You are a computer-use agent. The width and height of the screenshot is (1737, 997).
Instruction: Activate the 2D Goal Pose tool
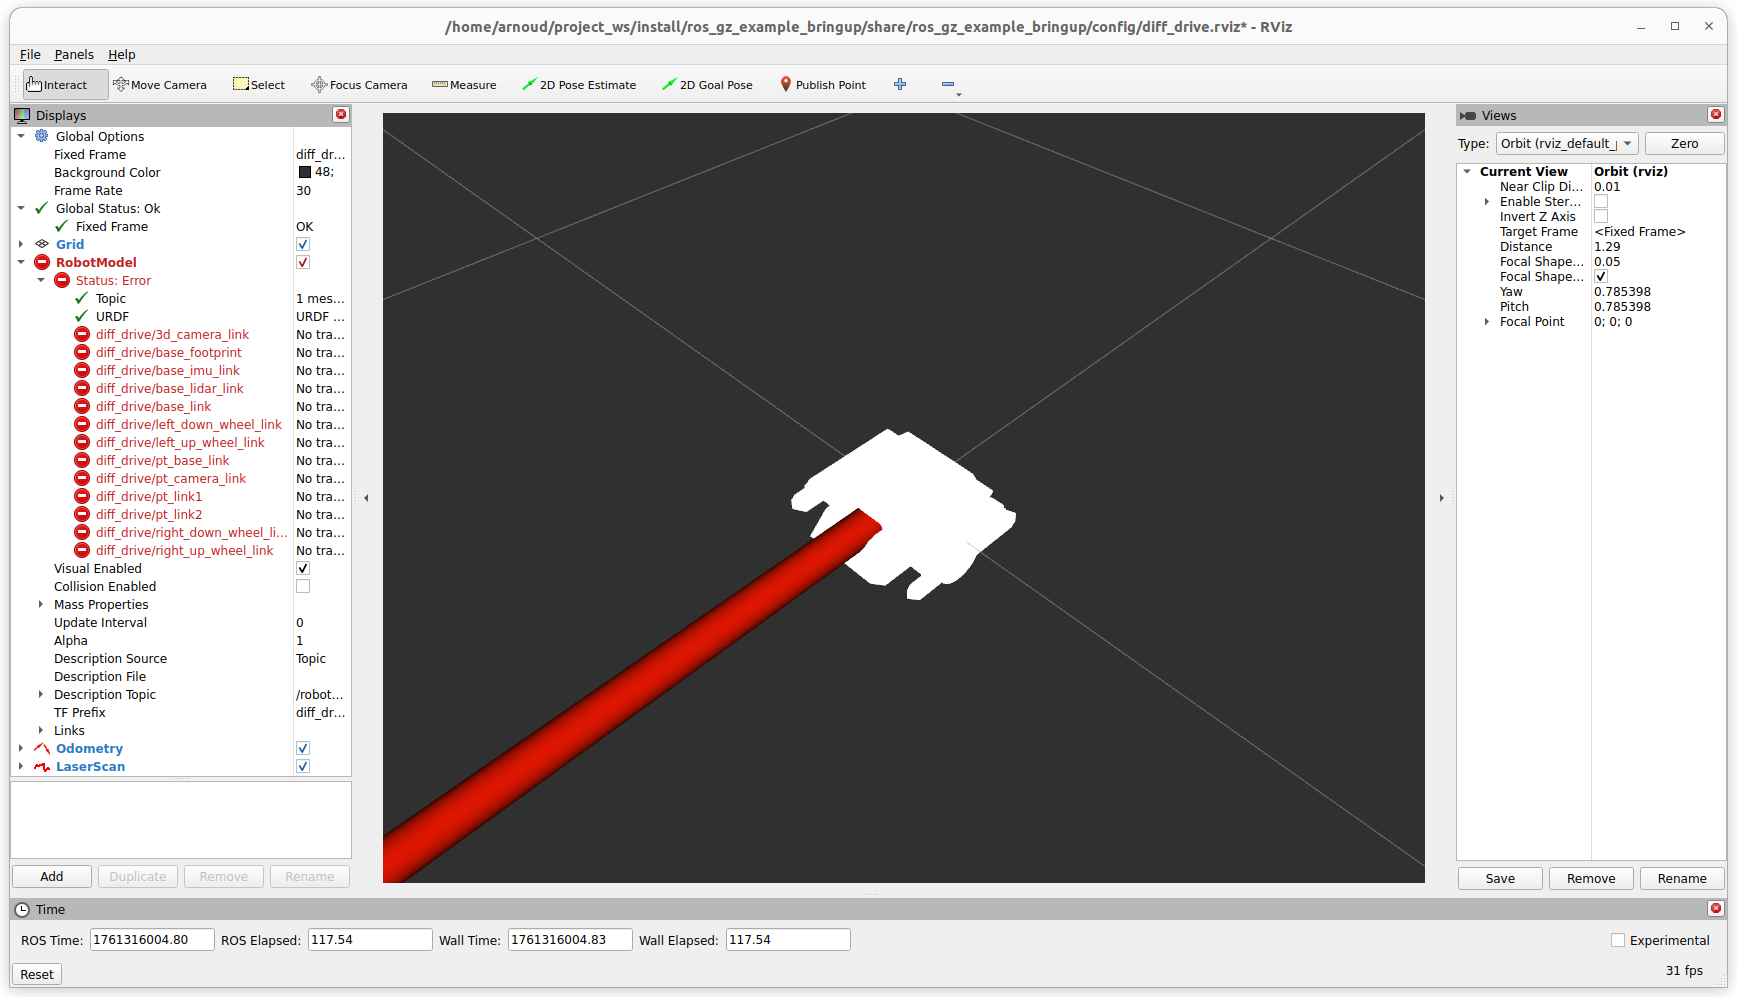707,85
